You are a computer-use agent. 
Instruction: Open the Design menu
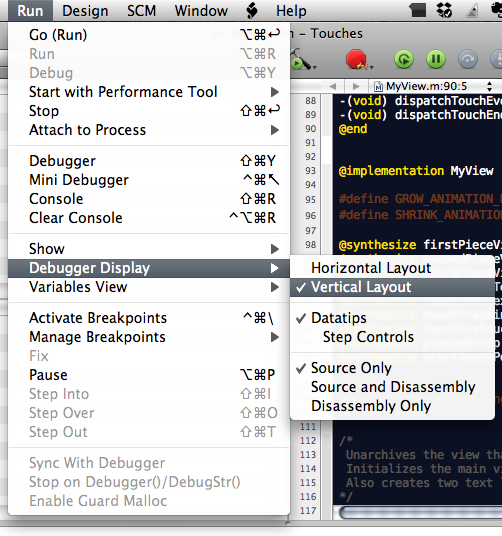tap(85, 11)
